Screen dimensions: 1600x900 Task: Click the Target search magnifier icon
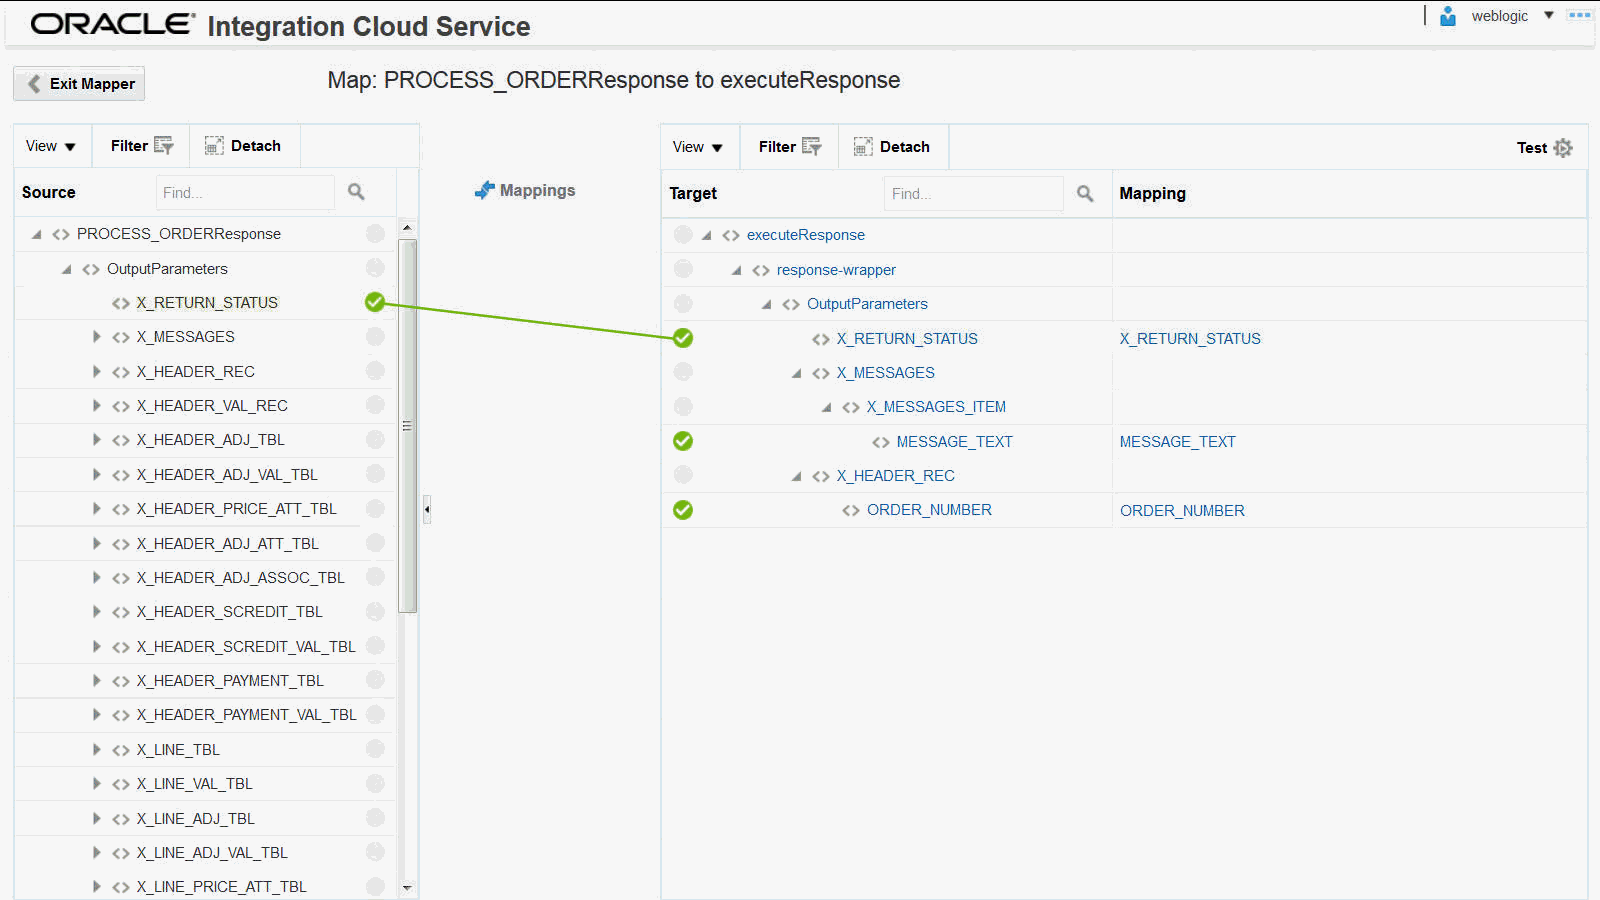coord(1085,193)
